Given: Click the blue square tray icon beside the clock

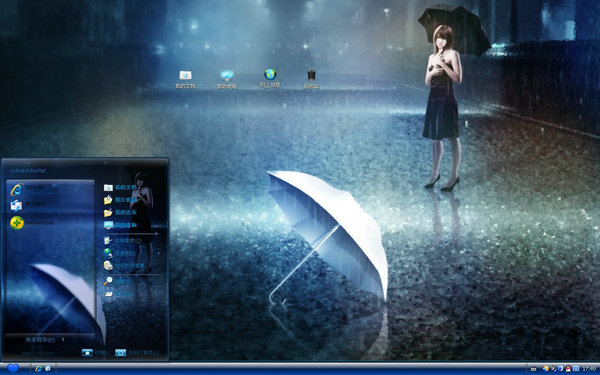Looking at the screenshot, I should (x=576, y=368).
